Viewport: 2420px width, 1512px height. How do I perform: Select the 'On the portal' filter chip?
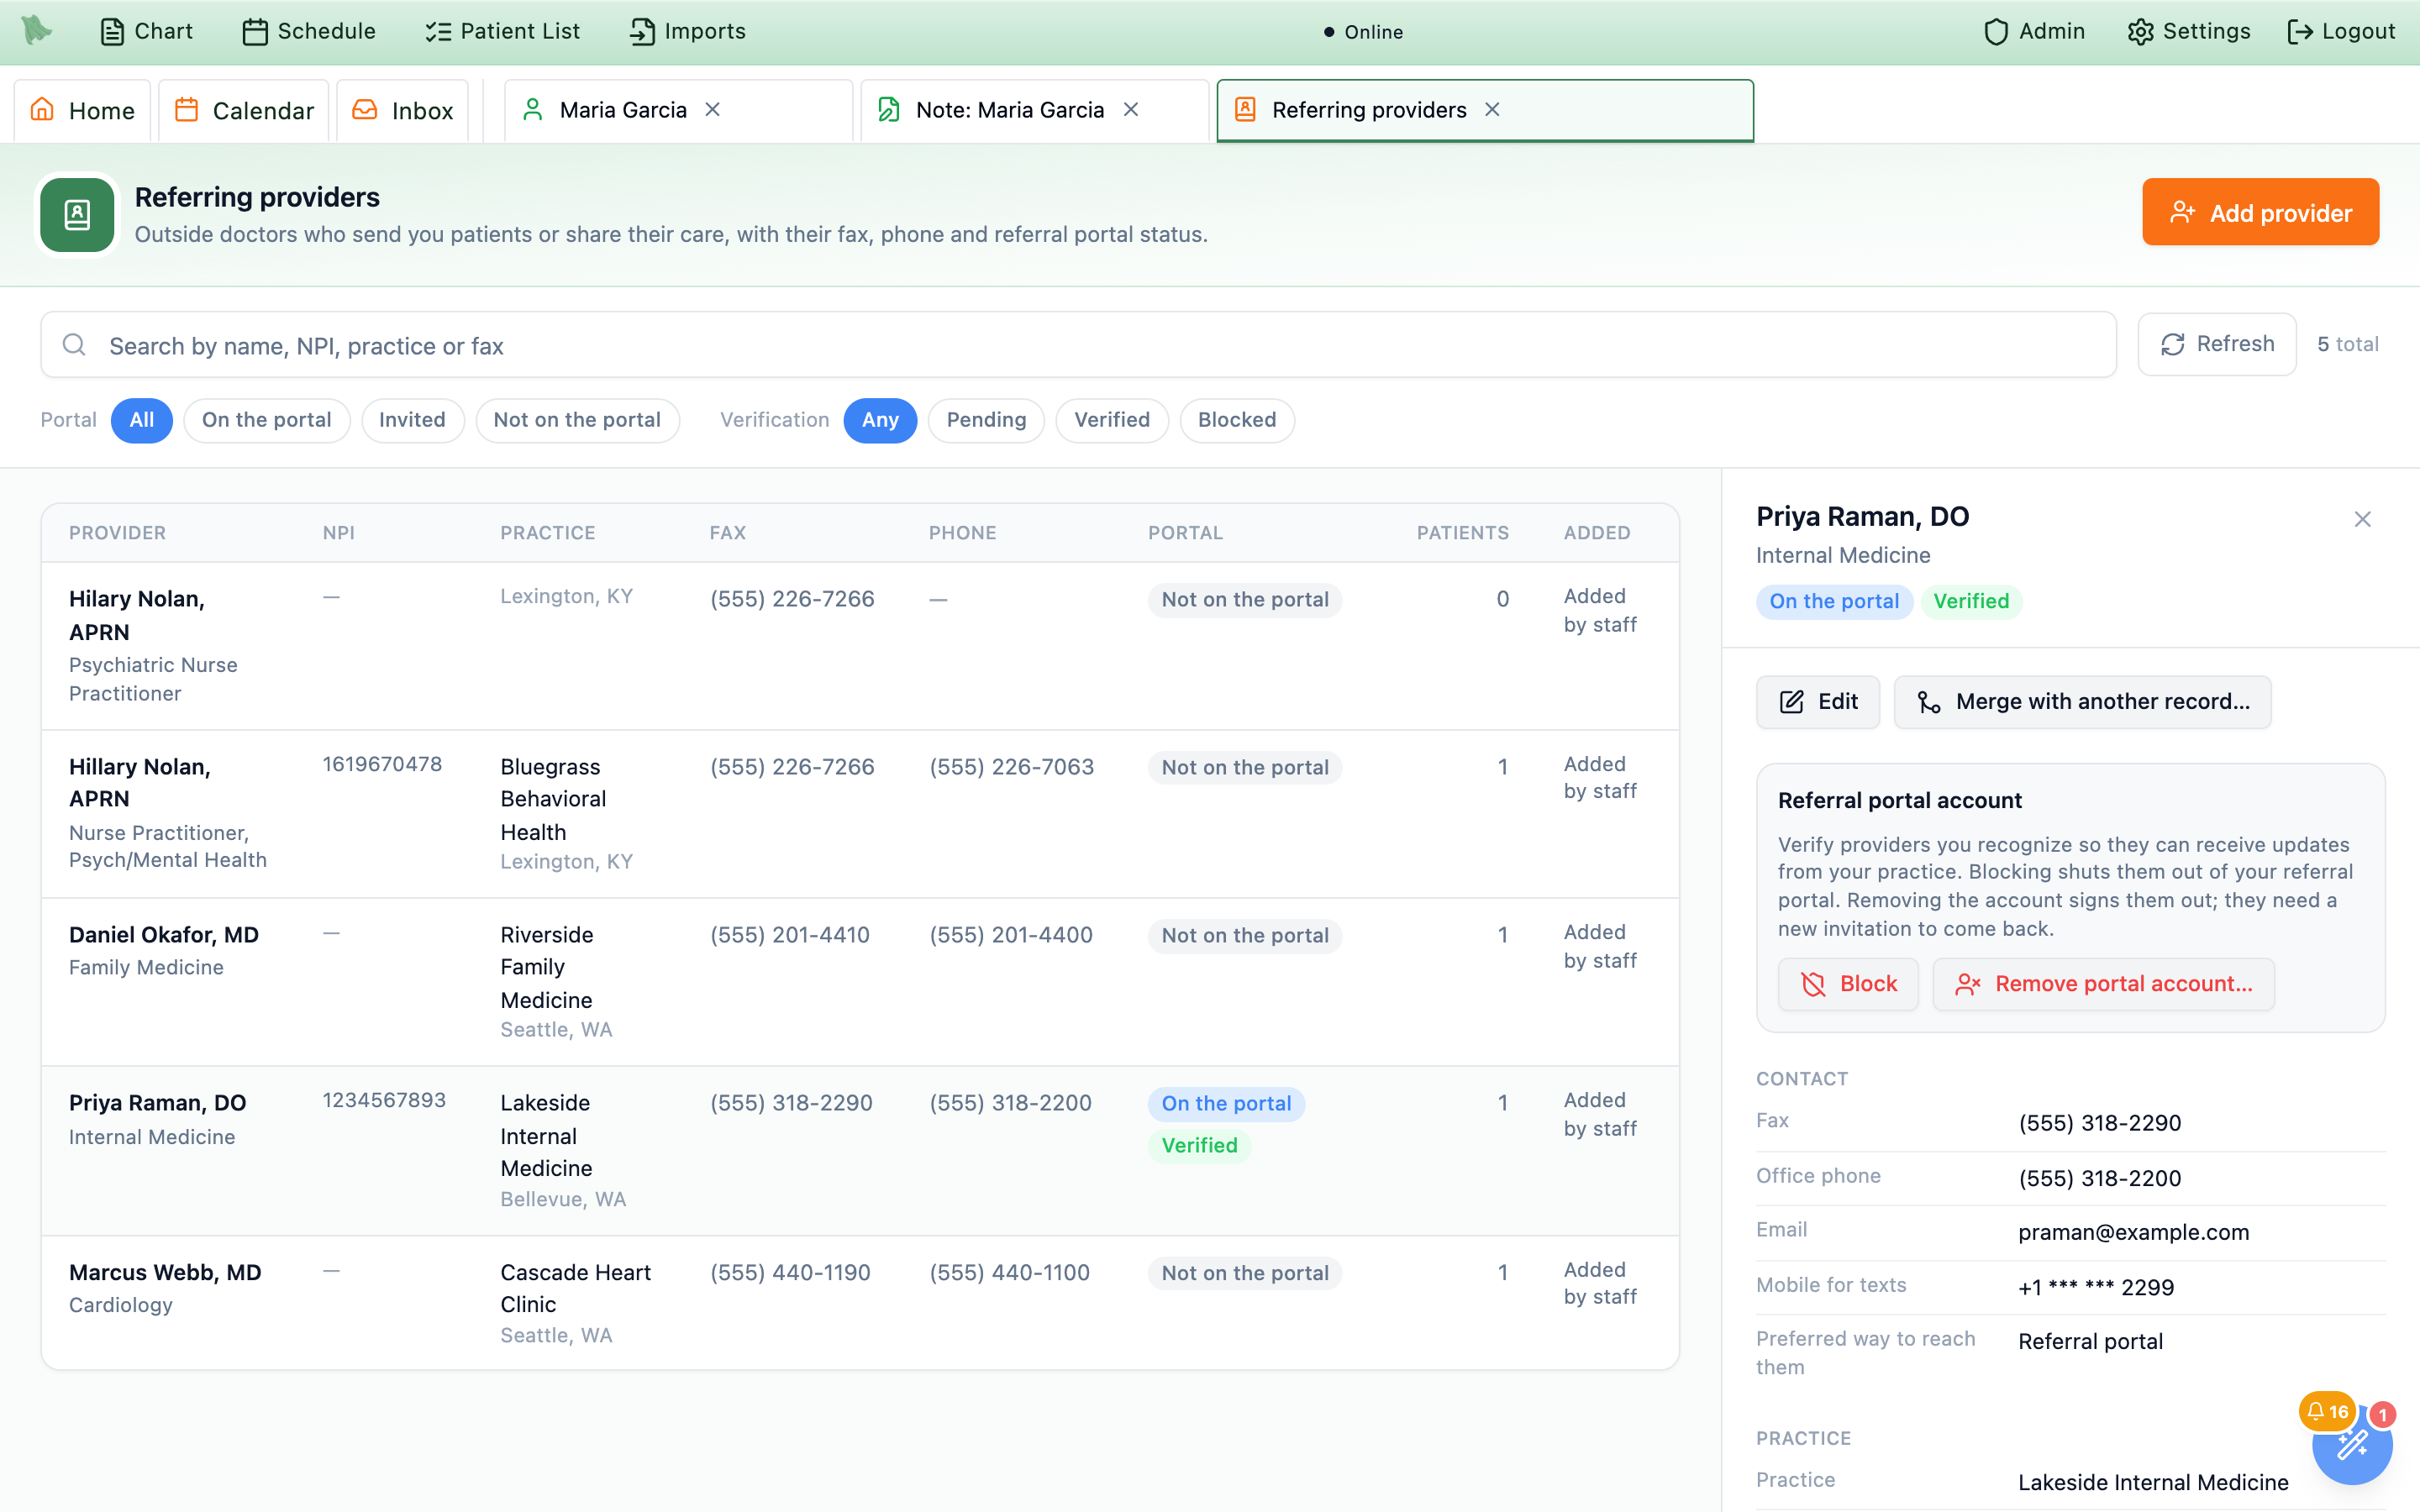point(266,420)
